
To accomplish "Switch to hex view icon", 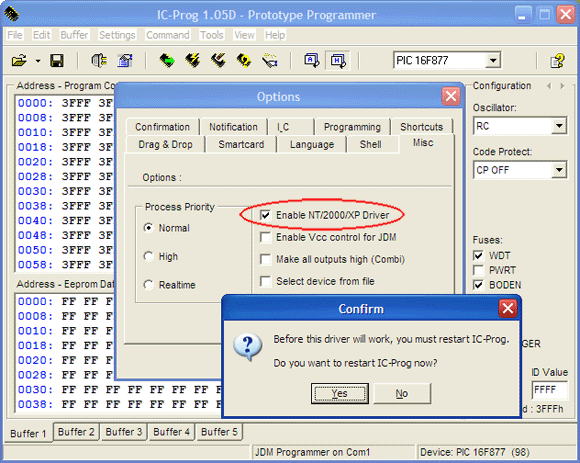I will pos(338,60).
